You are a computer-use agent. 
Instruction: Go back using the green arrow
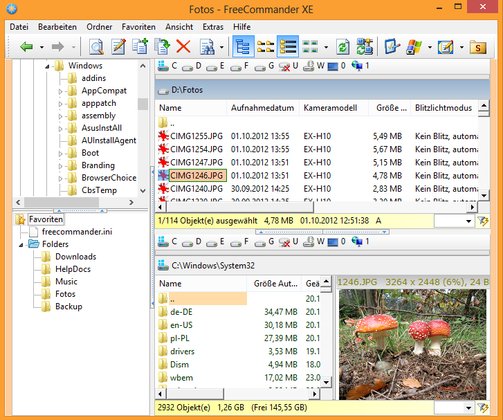tap(26, 47)
